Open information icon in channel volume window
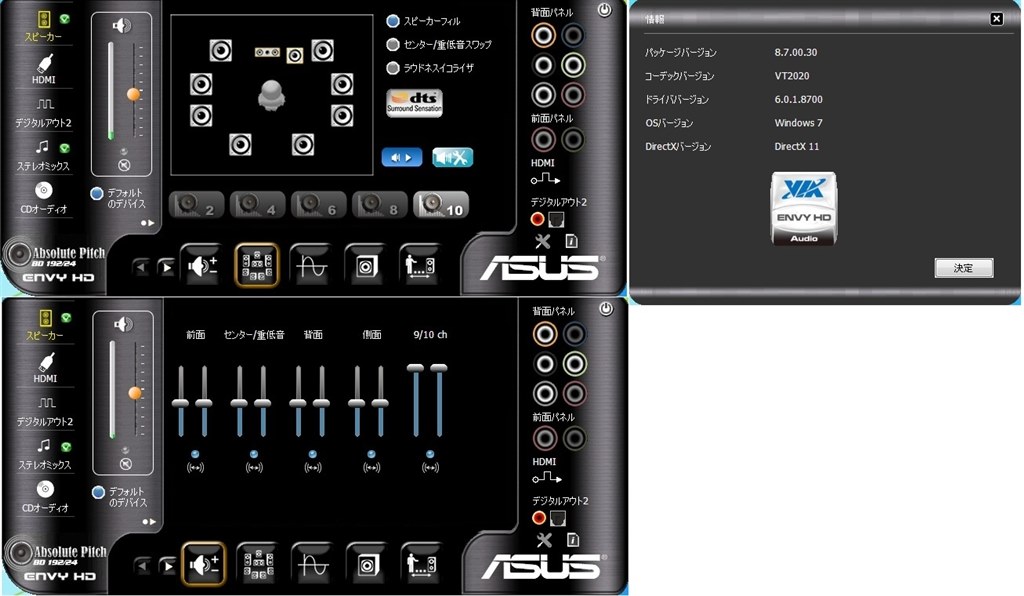This screenshot has height=596, width=1024. click(x=573, y=541)
